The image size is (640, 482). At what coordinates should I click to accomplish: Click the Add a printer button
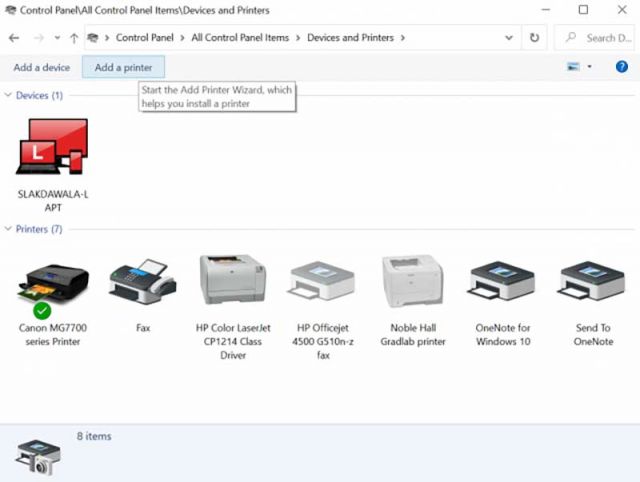(x=123, y=67)
